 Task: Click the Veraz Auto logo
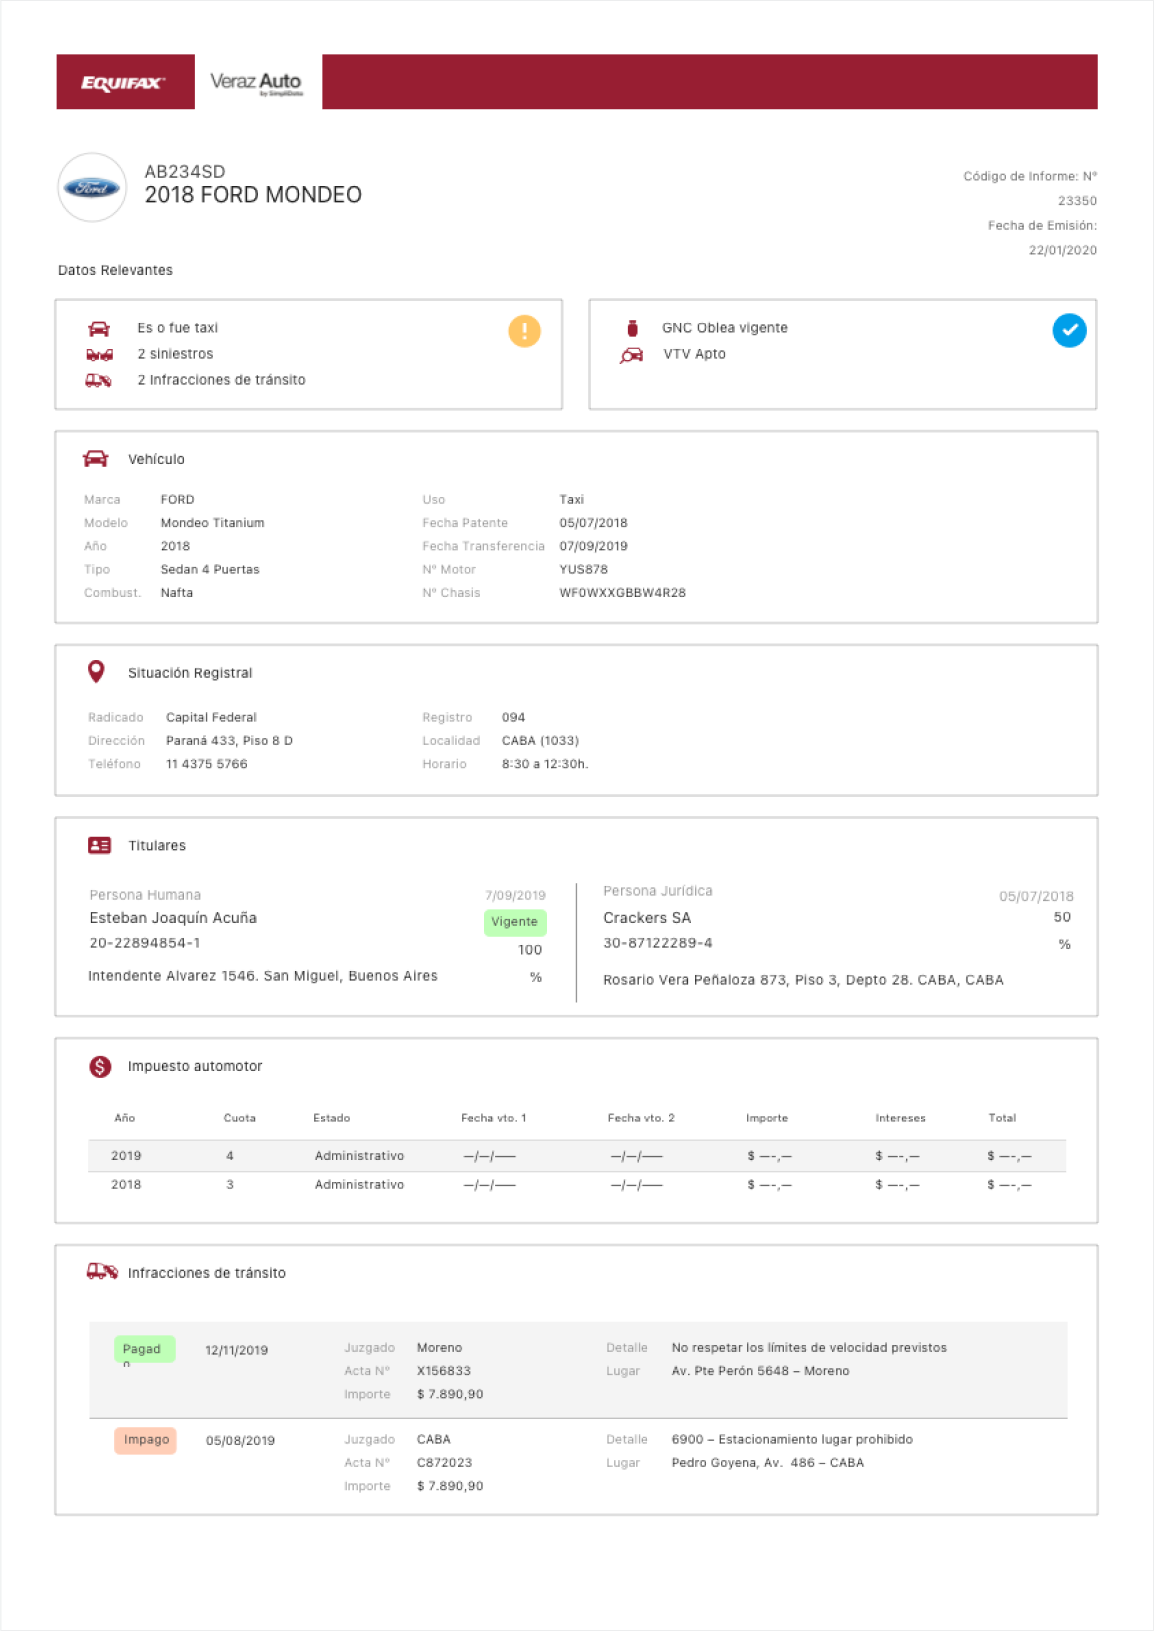click(256, 83)
